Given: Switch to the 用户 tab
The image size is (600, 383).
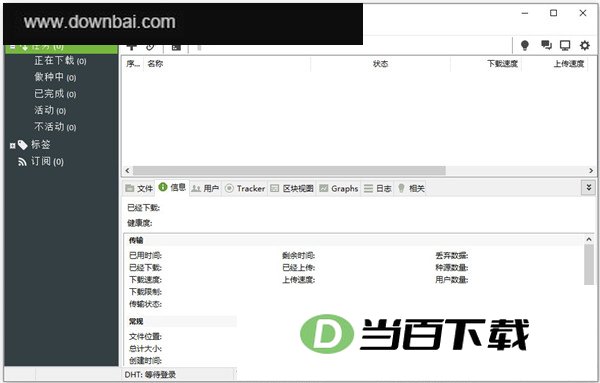Looking at the screenshot, I should pos(205,188).
